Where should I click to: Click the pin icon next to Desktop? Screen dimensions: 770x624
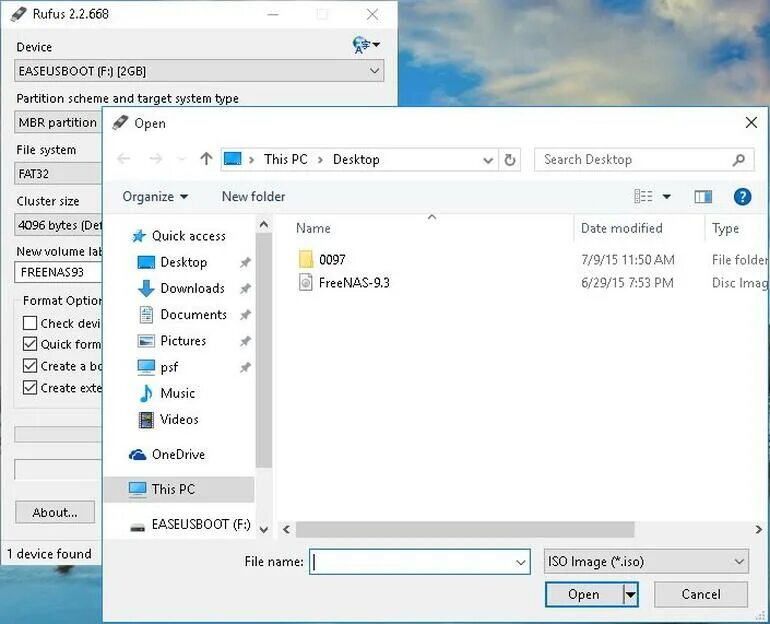click(x=245, y=263)
